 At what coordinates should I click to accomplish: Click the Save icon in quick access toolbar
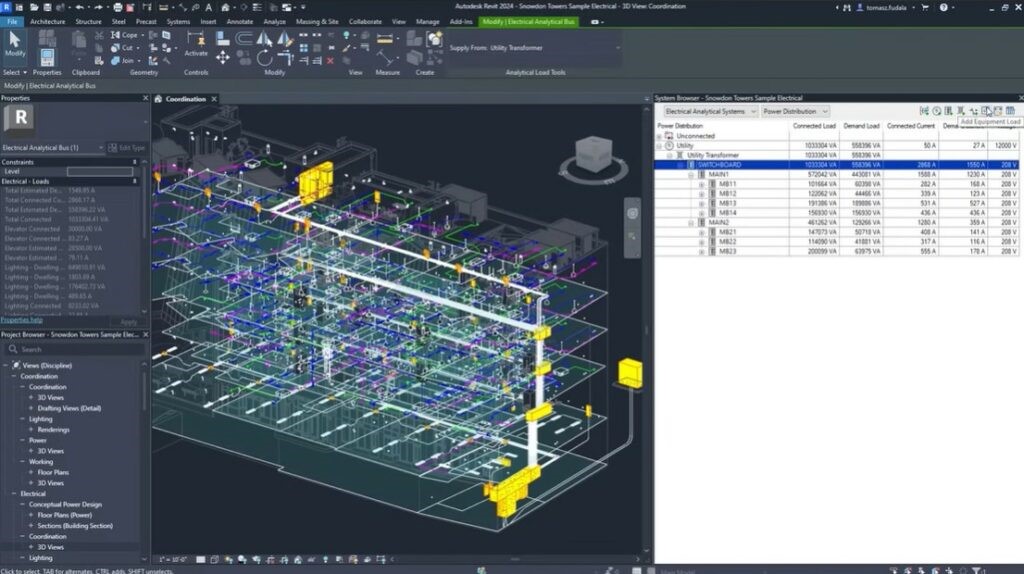47,7
